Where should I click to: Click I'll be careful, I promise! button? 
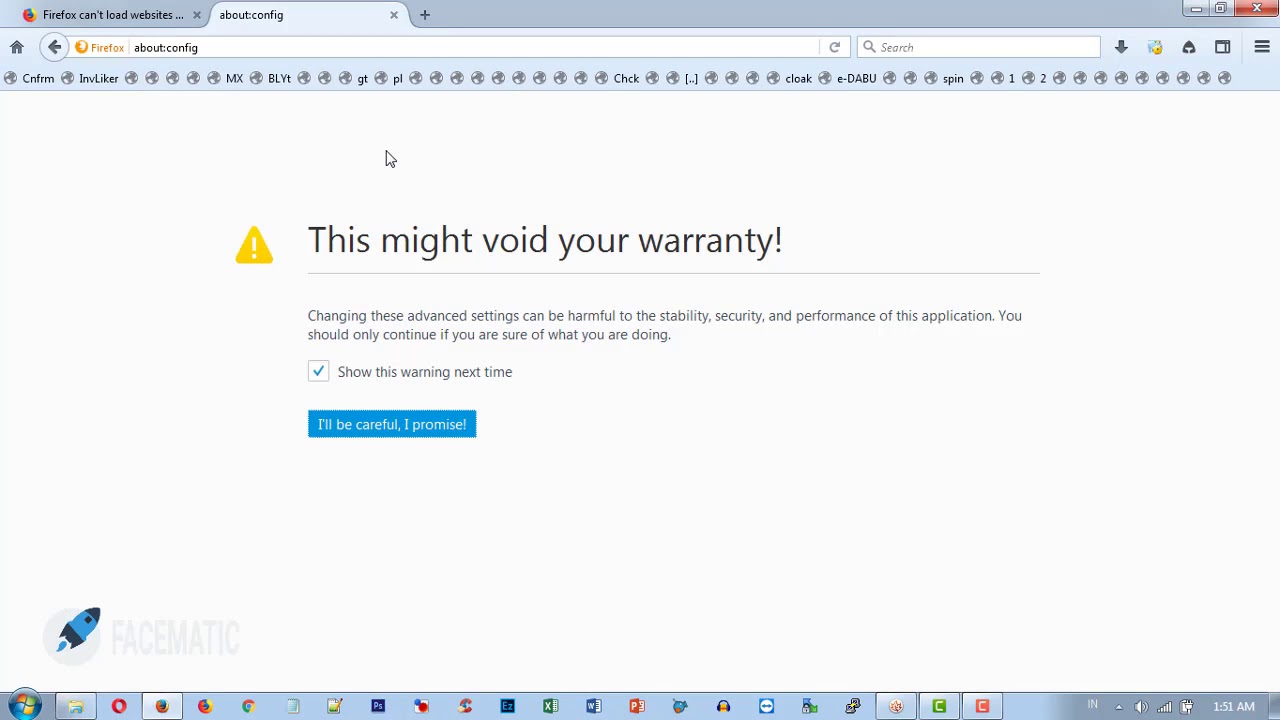point(392,424)
